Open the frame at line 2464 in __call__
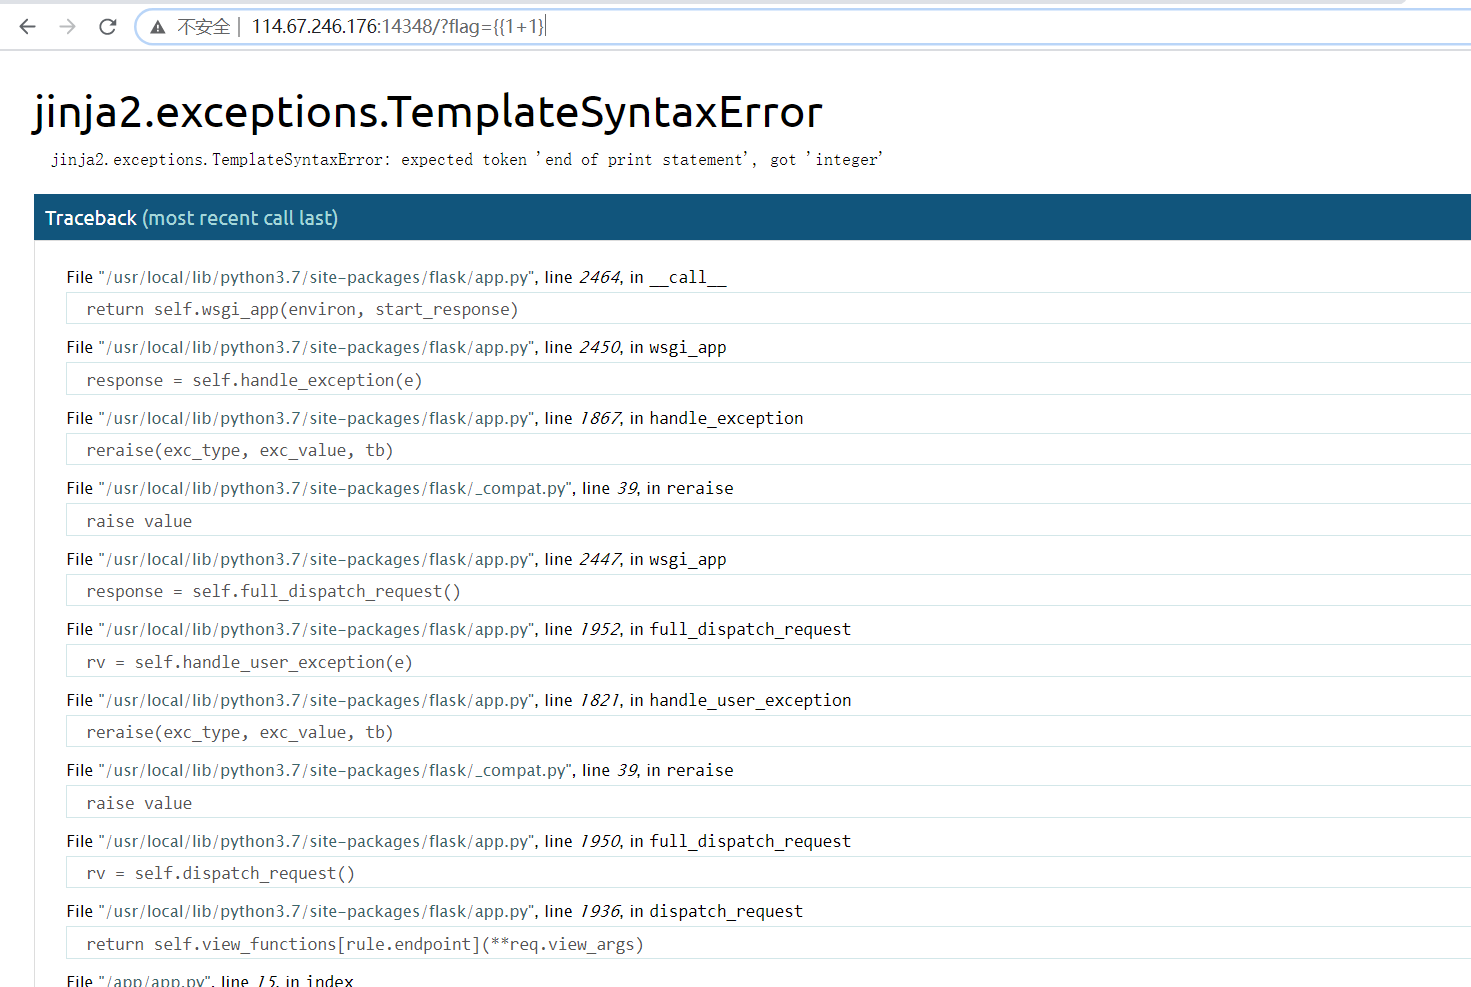Viewport: 1471px width, 987px height. point(396,277)
